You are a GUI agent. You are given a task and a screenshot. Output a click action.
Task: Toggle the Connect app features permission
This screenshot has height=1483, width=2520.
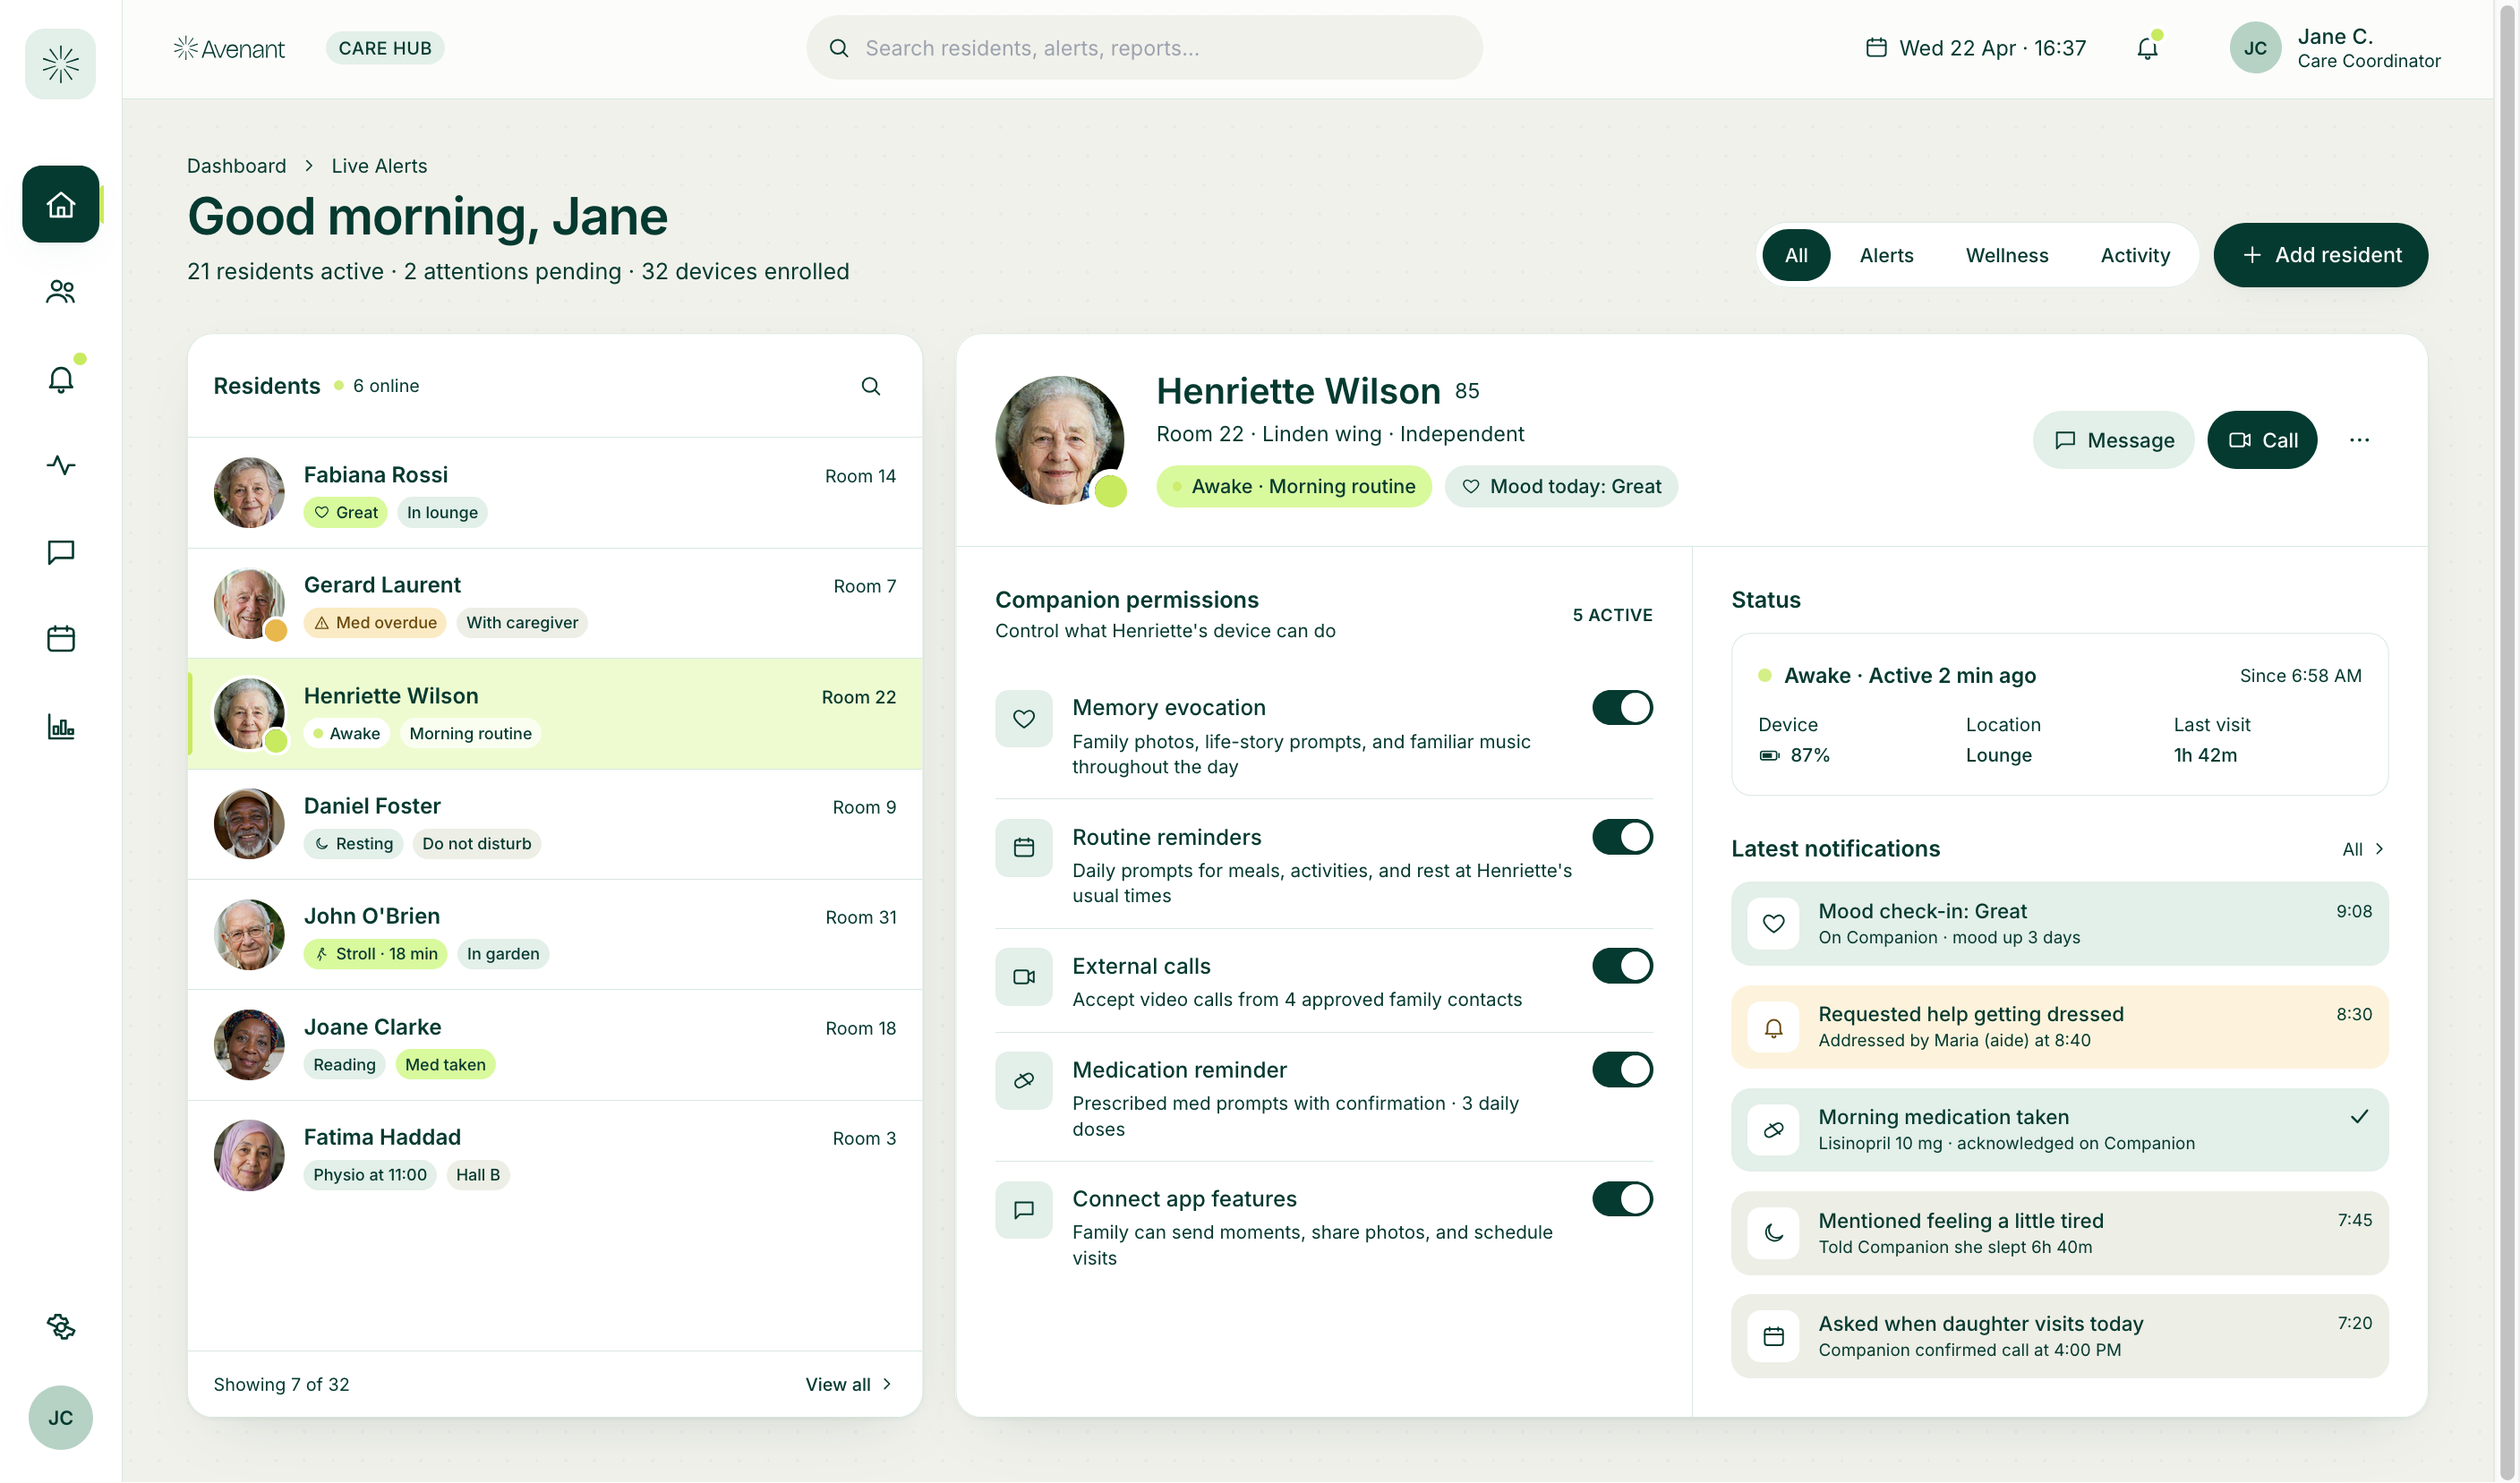(1622, 1199)
